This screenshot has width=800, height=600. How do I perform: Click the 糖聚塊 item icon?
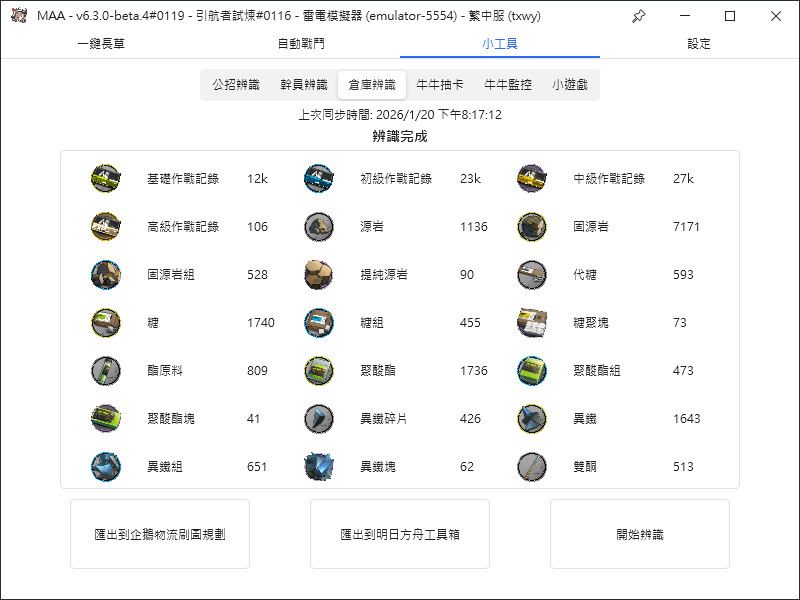(x=531, y=323)
